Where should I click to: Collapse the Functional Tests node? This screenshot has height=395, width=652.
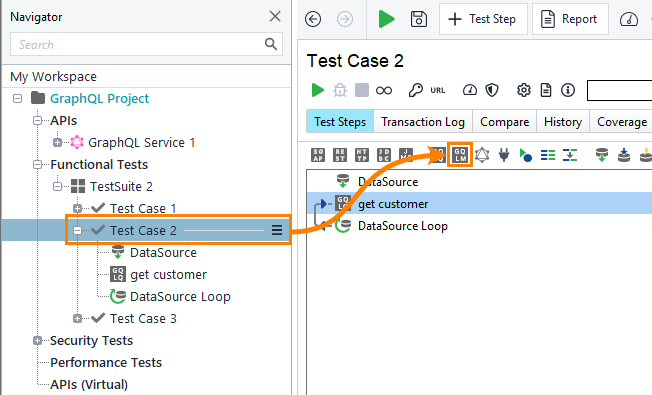[x=37, y=165]
